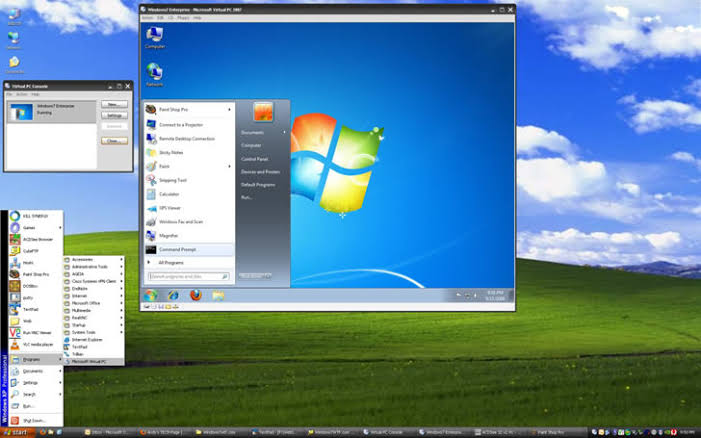Open Control Panel in Windows 7 Start menu
Image resolution: width=701 pixels, height=438 pixels.
tap(254, 159)
